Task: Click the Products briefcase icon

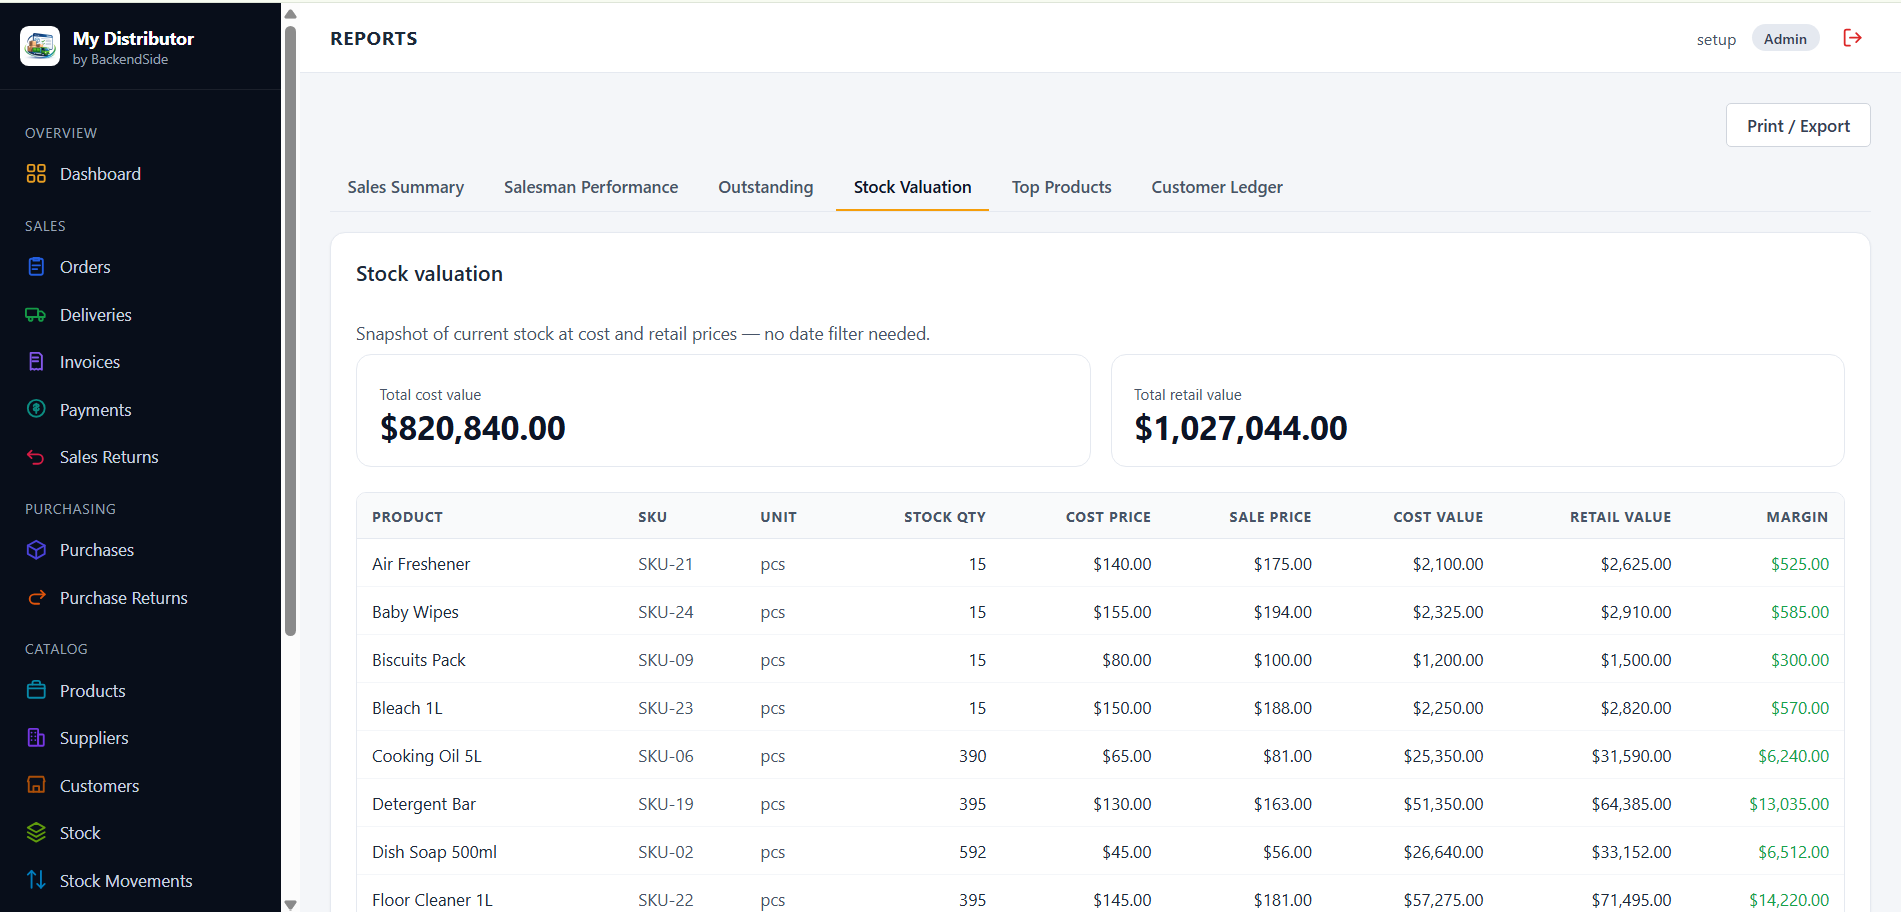Action: [36, 690]
